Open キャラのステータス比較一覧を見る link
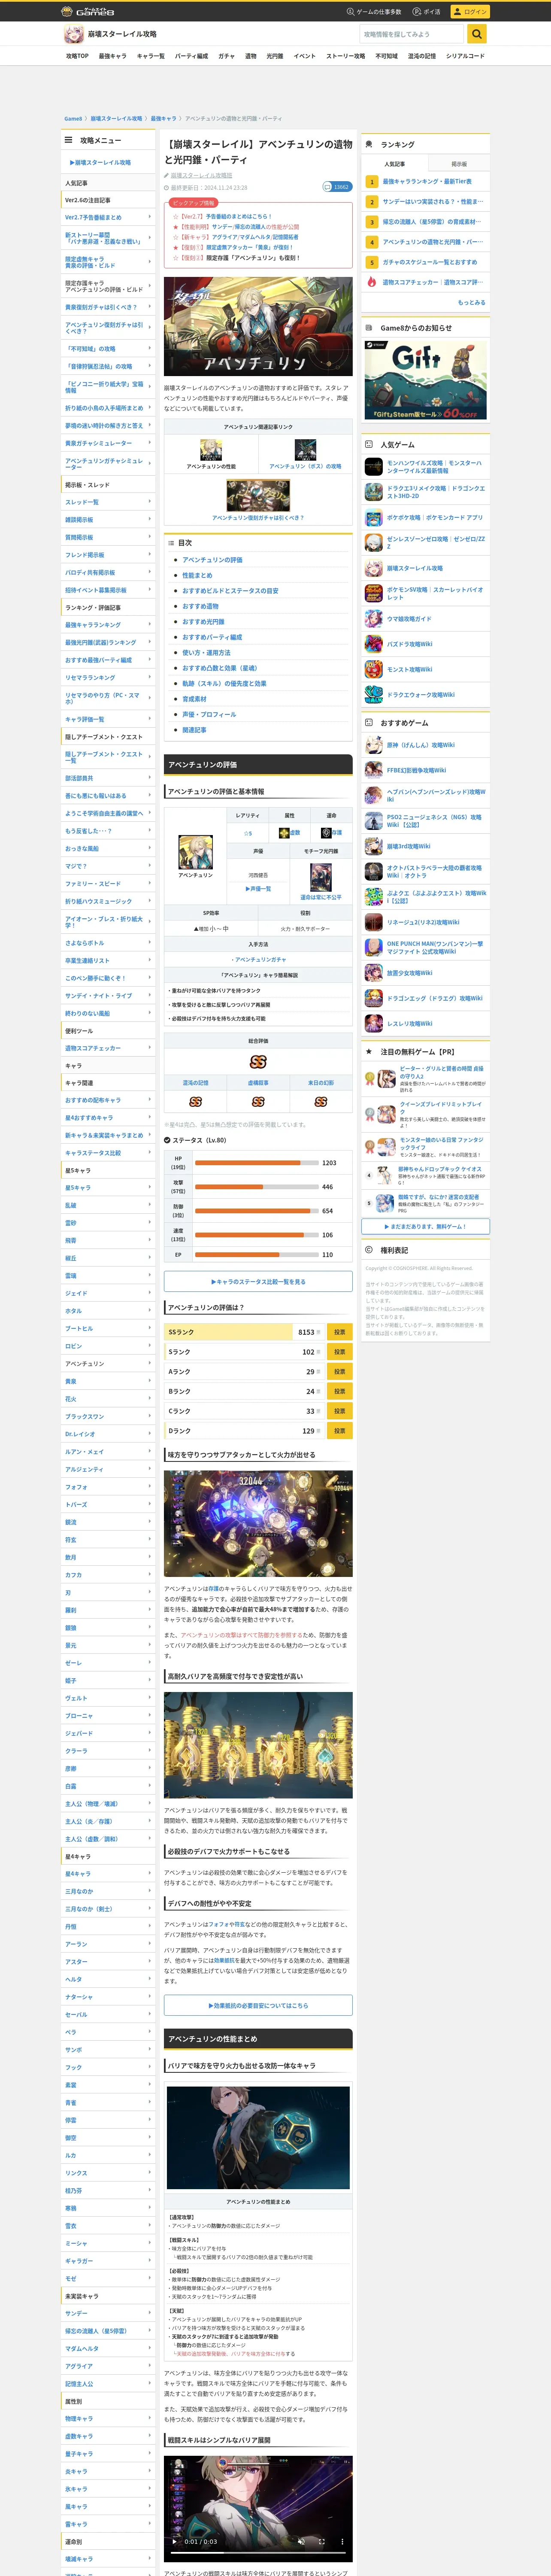This screenshot has width=551, height=2576. (258, 1281)
